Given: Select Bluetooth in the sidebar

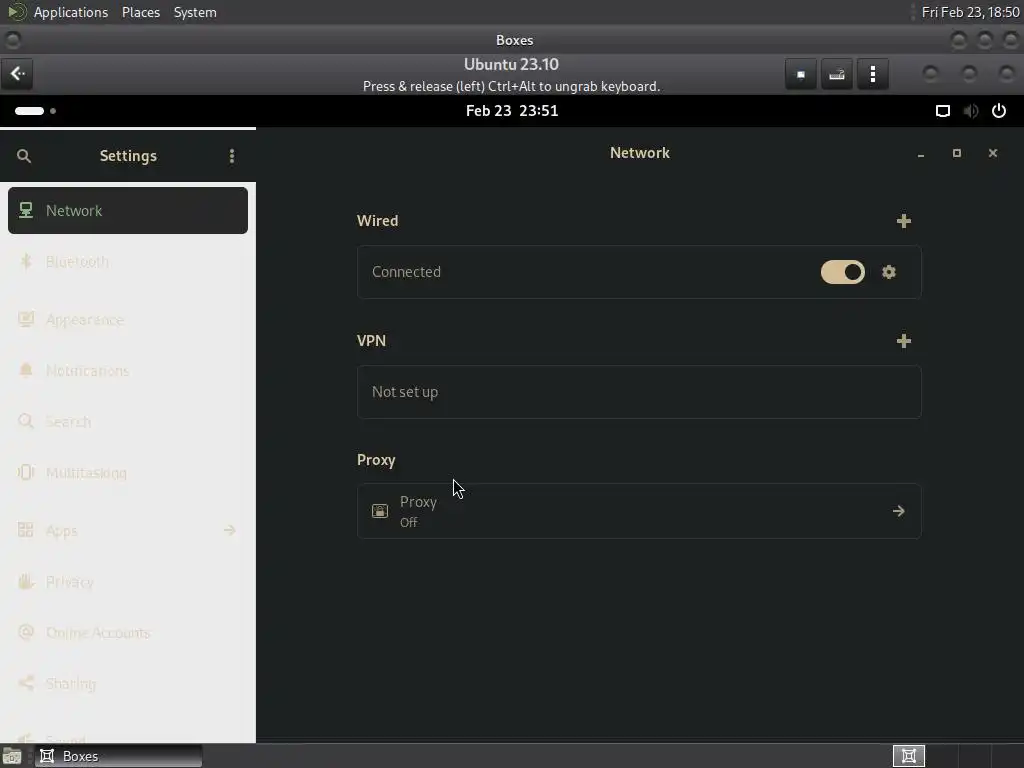Looking at the screenshot, I should click(x=128, y=262).
